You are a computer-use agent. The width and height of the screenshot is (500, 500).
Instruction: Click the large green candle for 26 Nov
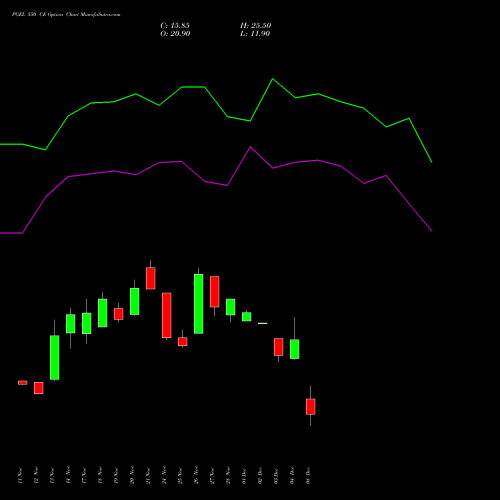199,304
